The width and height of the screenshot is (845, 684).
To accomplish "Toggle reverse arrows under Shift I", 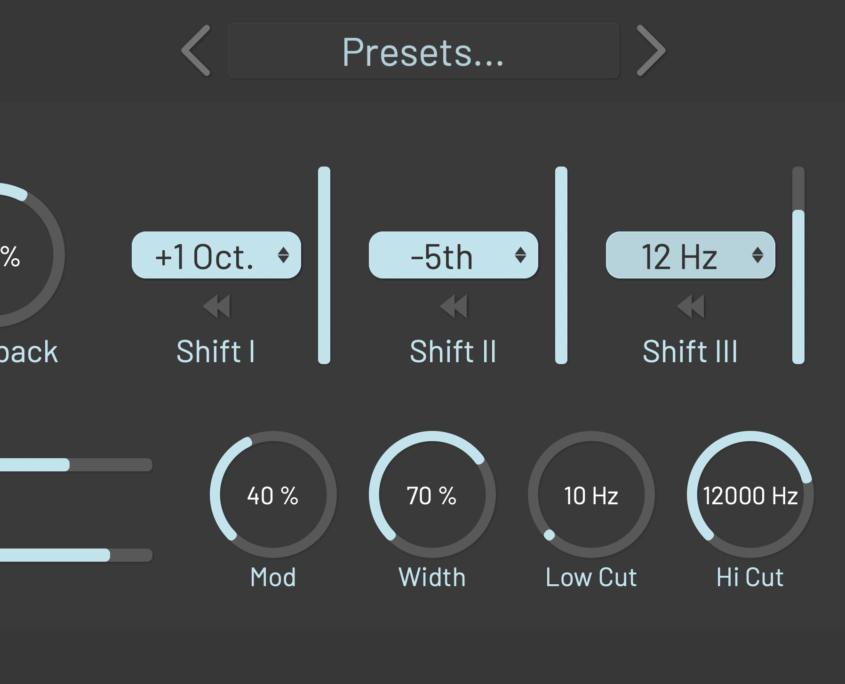I will [x=216, y=306].
